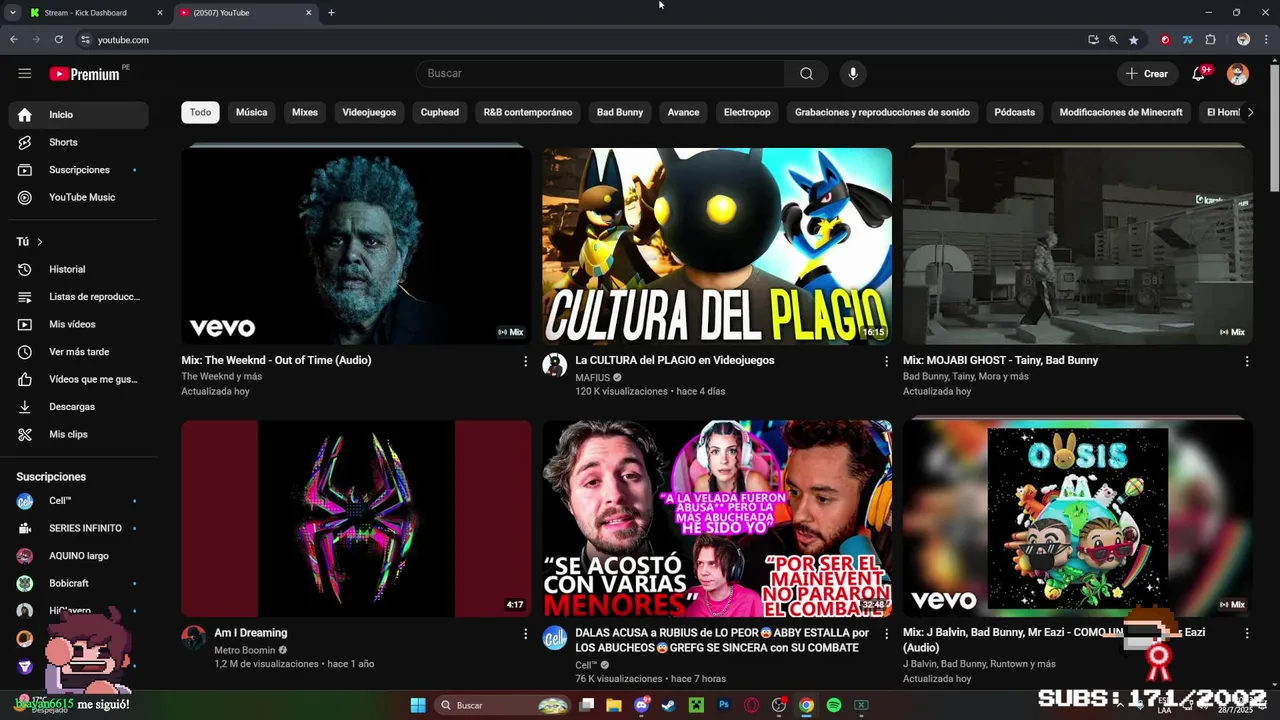Show more filter chips with right arrow
The height and width of the screenshot is (720, 1280).
click(x=1250, y=112)
